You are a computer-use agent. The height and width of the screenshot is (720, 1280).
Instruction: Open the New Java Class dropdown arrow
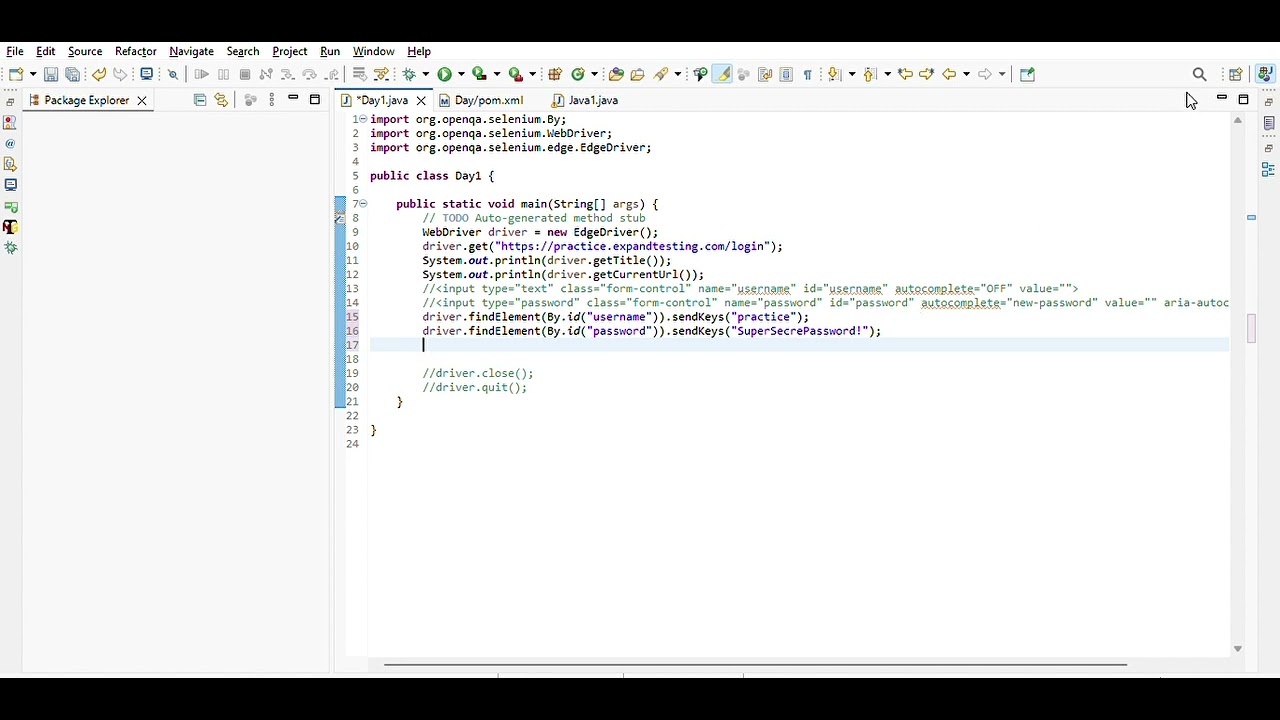[595, 74]
